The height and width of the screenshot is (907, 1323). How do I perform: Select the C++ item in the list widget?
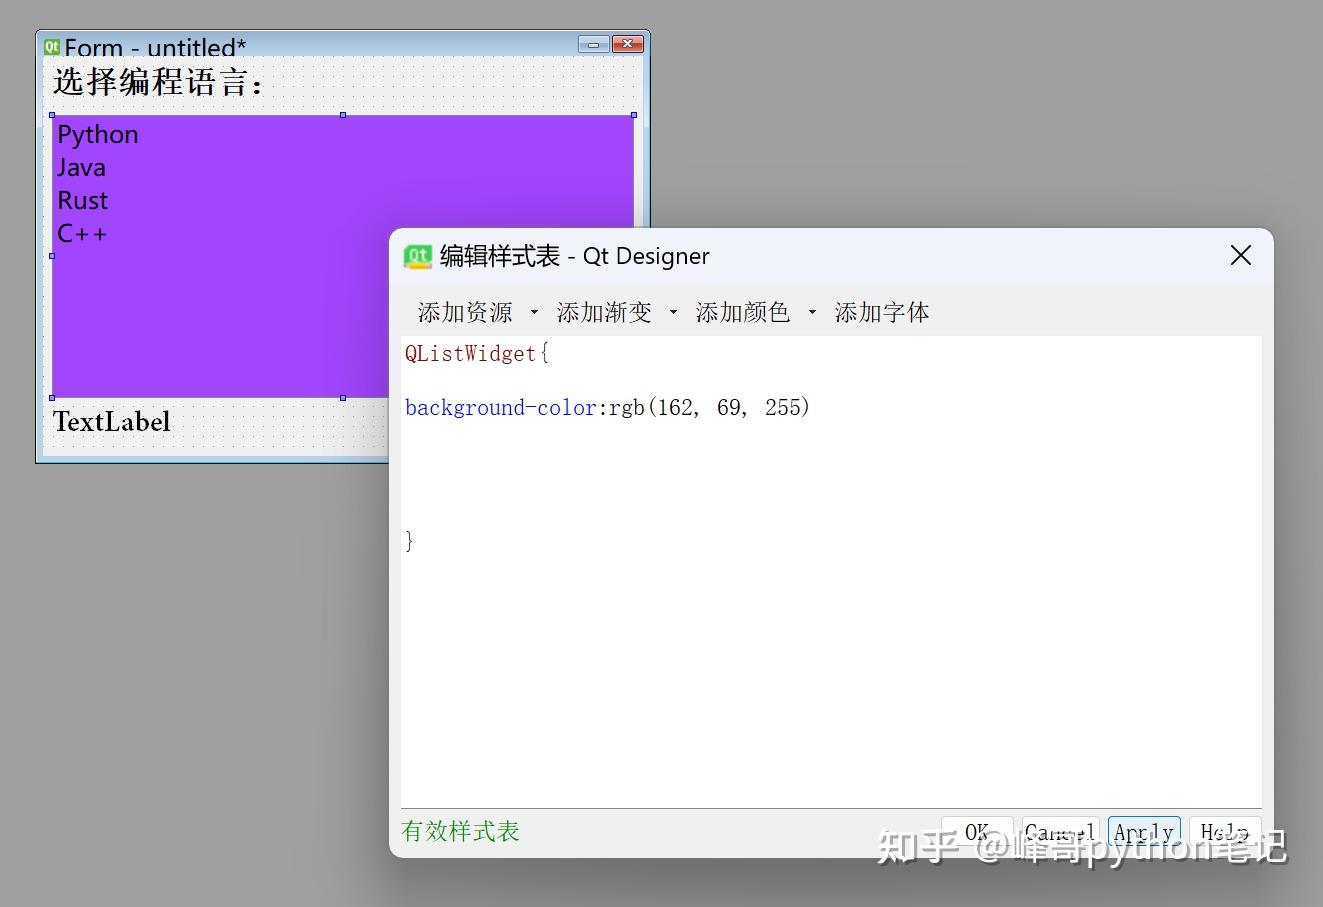81,233
